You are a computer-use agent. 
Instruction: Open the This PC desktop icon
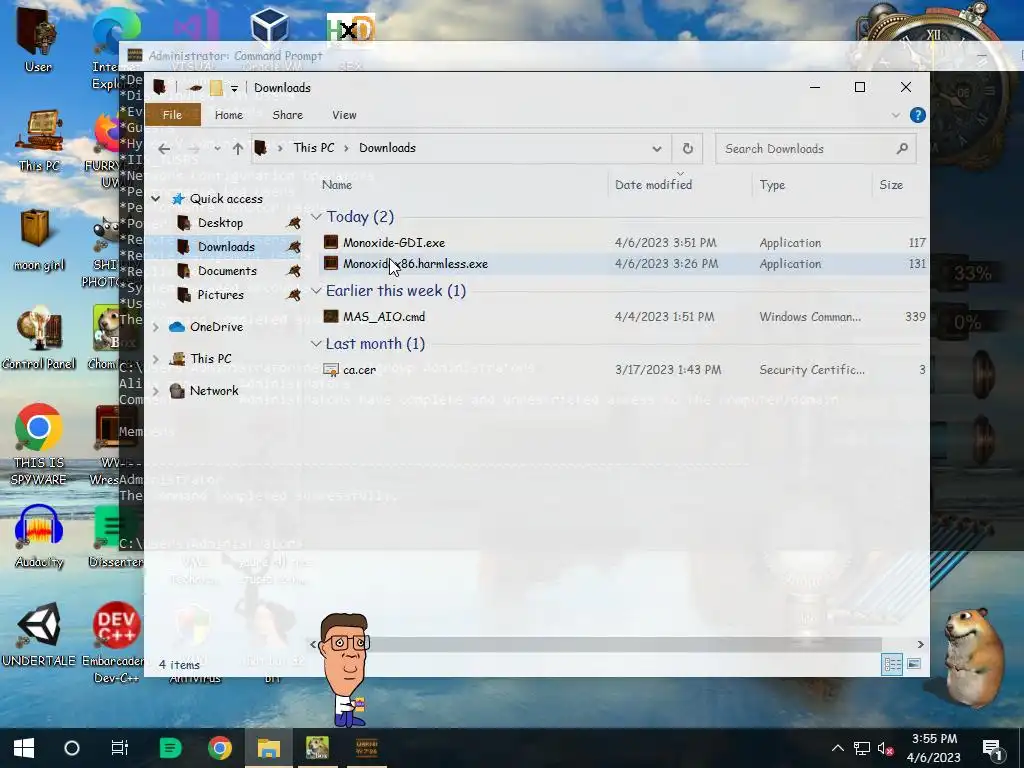[39, 140]
